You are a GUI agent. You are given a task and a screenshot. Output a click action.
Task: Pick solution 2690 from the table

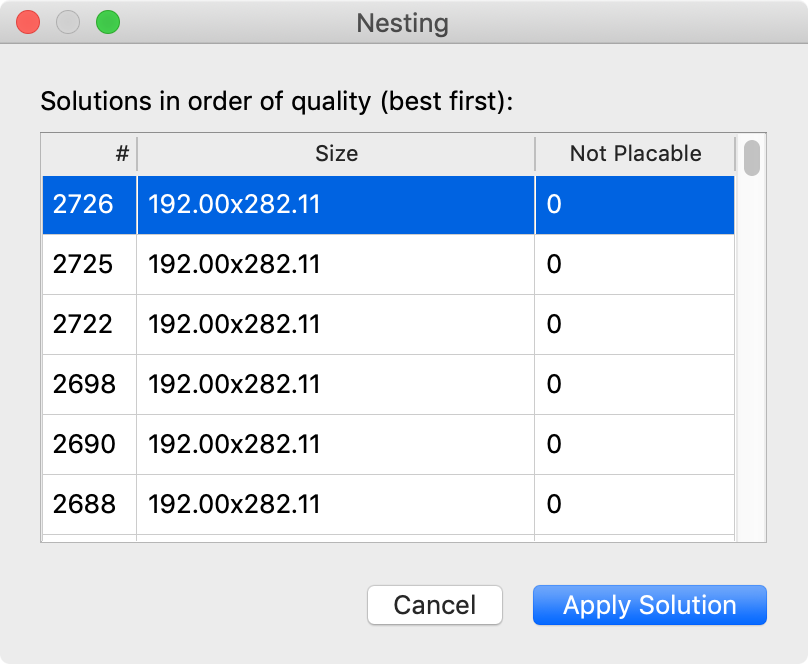[x=84, y=444]
